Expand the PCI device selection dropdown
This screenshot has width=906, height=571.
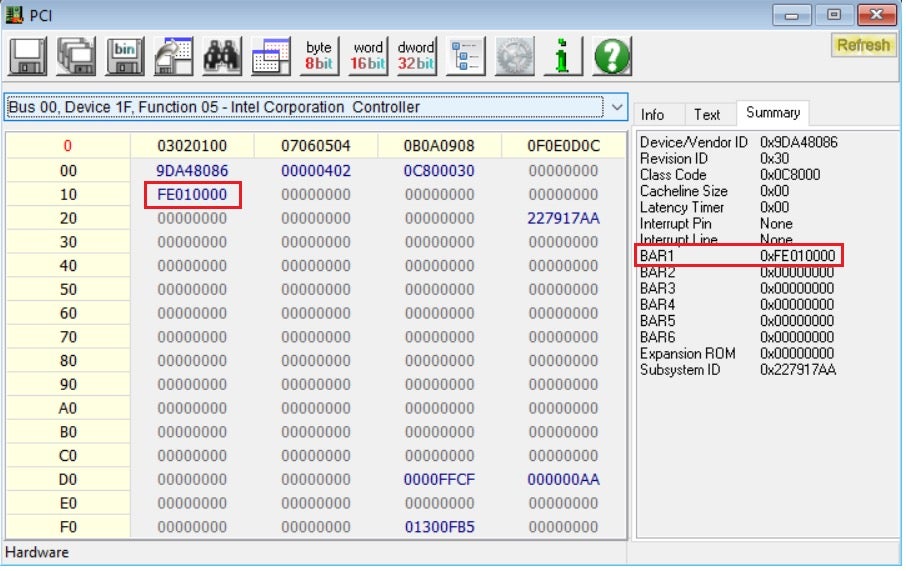click(616, 107)
